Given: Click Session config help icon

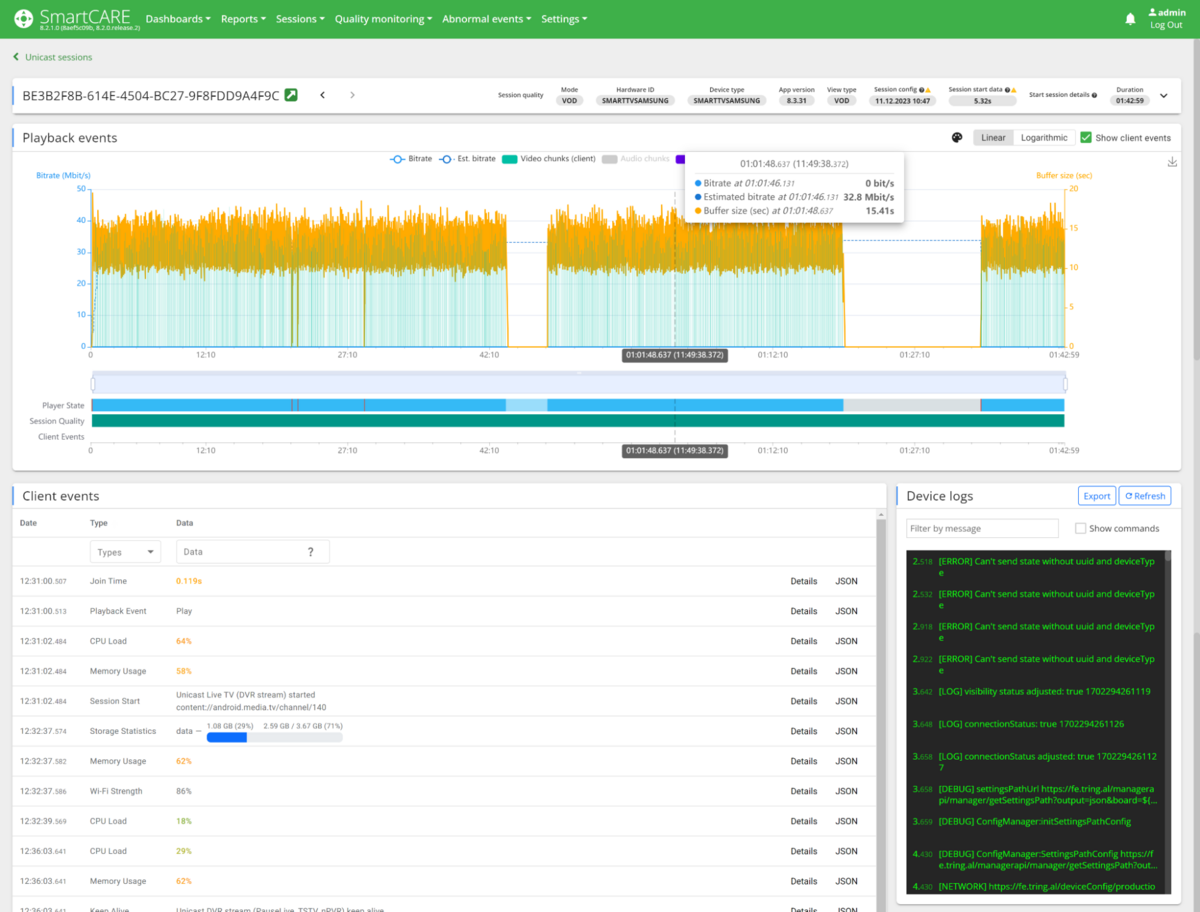Looking at the screenshot, I should click(921, 90).
